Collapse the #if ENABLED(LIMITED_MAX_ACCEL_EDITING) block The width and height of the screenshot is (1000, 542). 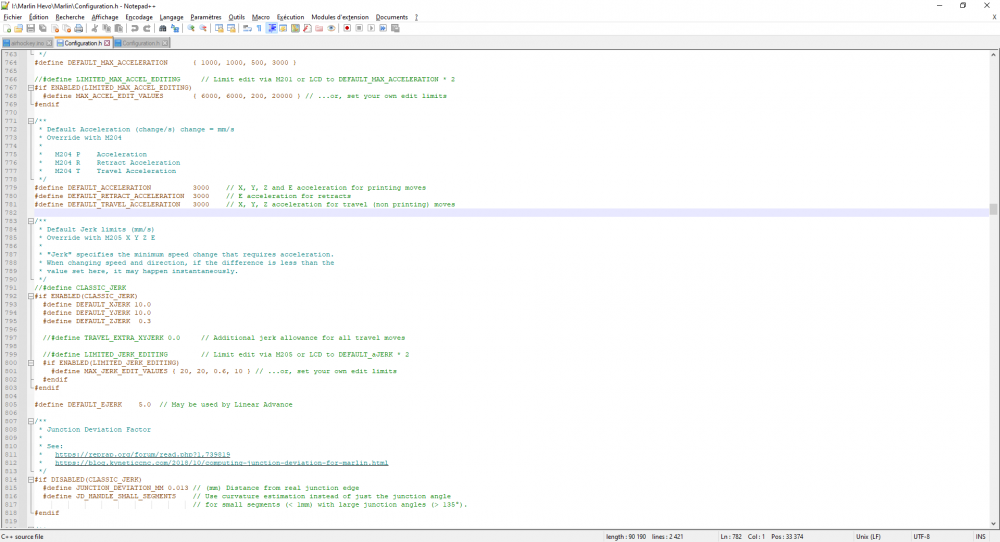click(x=31, y=87)
